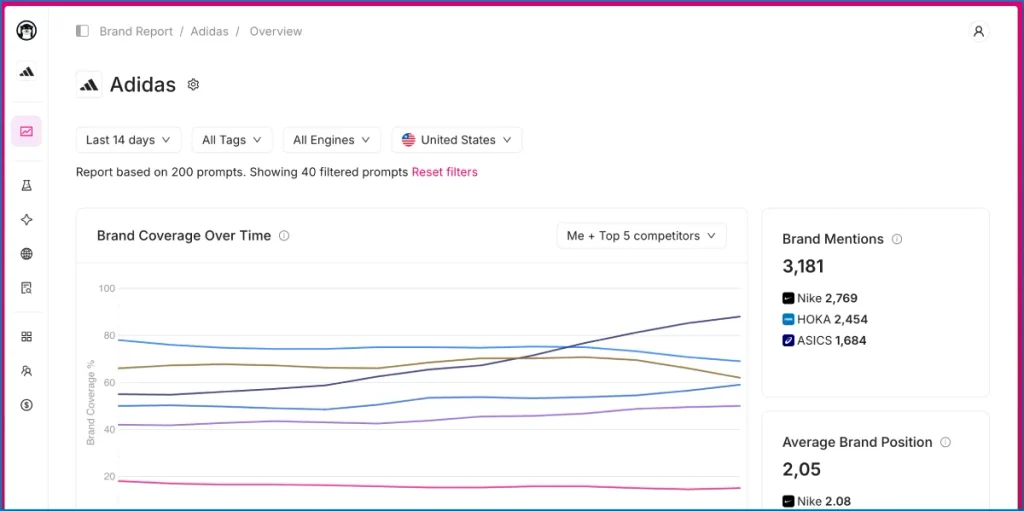Open the All Tags filter dropdown
This screenshot has height=511, width=1024.
[232, 140]
